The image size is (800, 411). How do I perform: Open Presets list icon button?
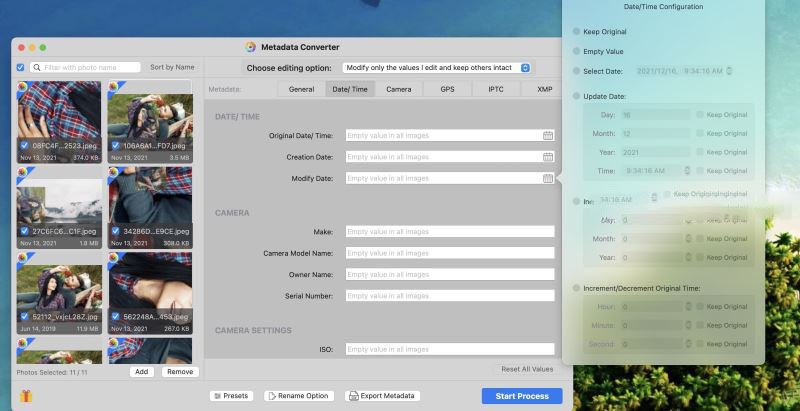217,396
